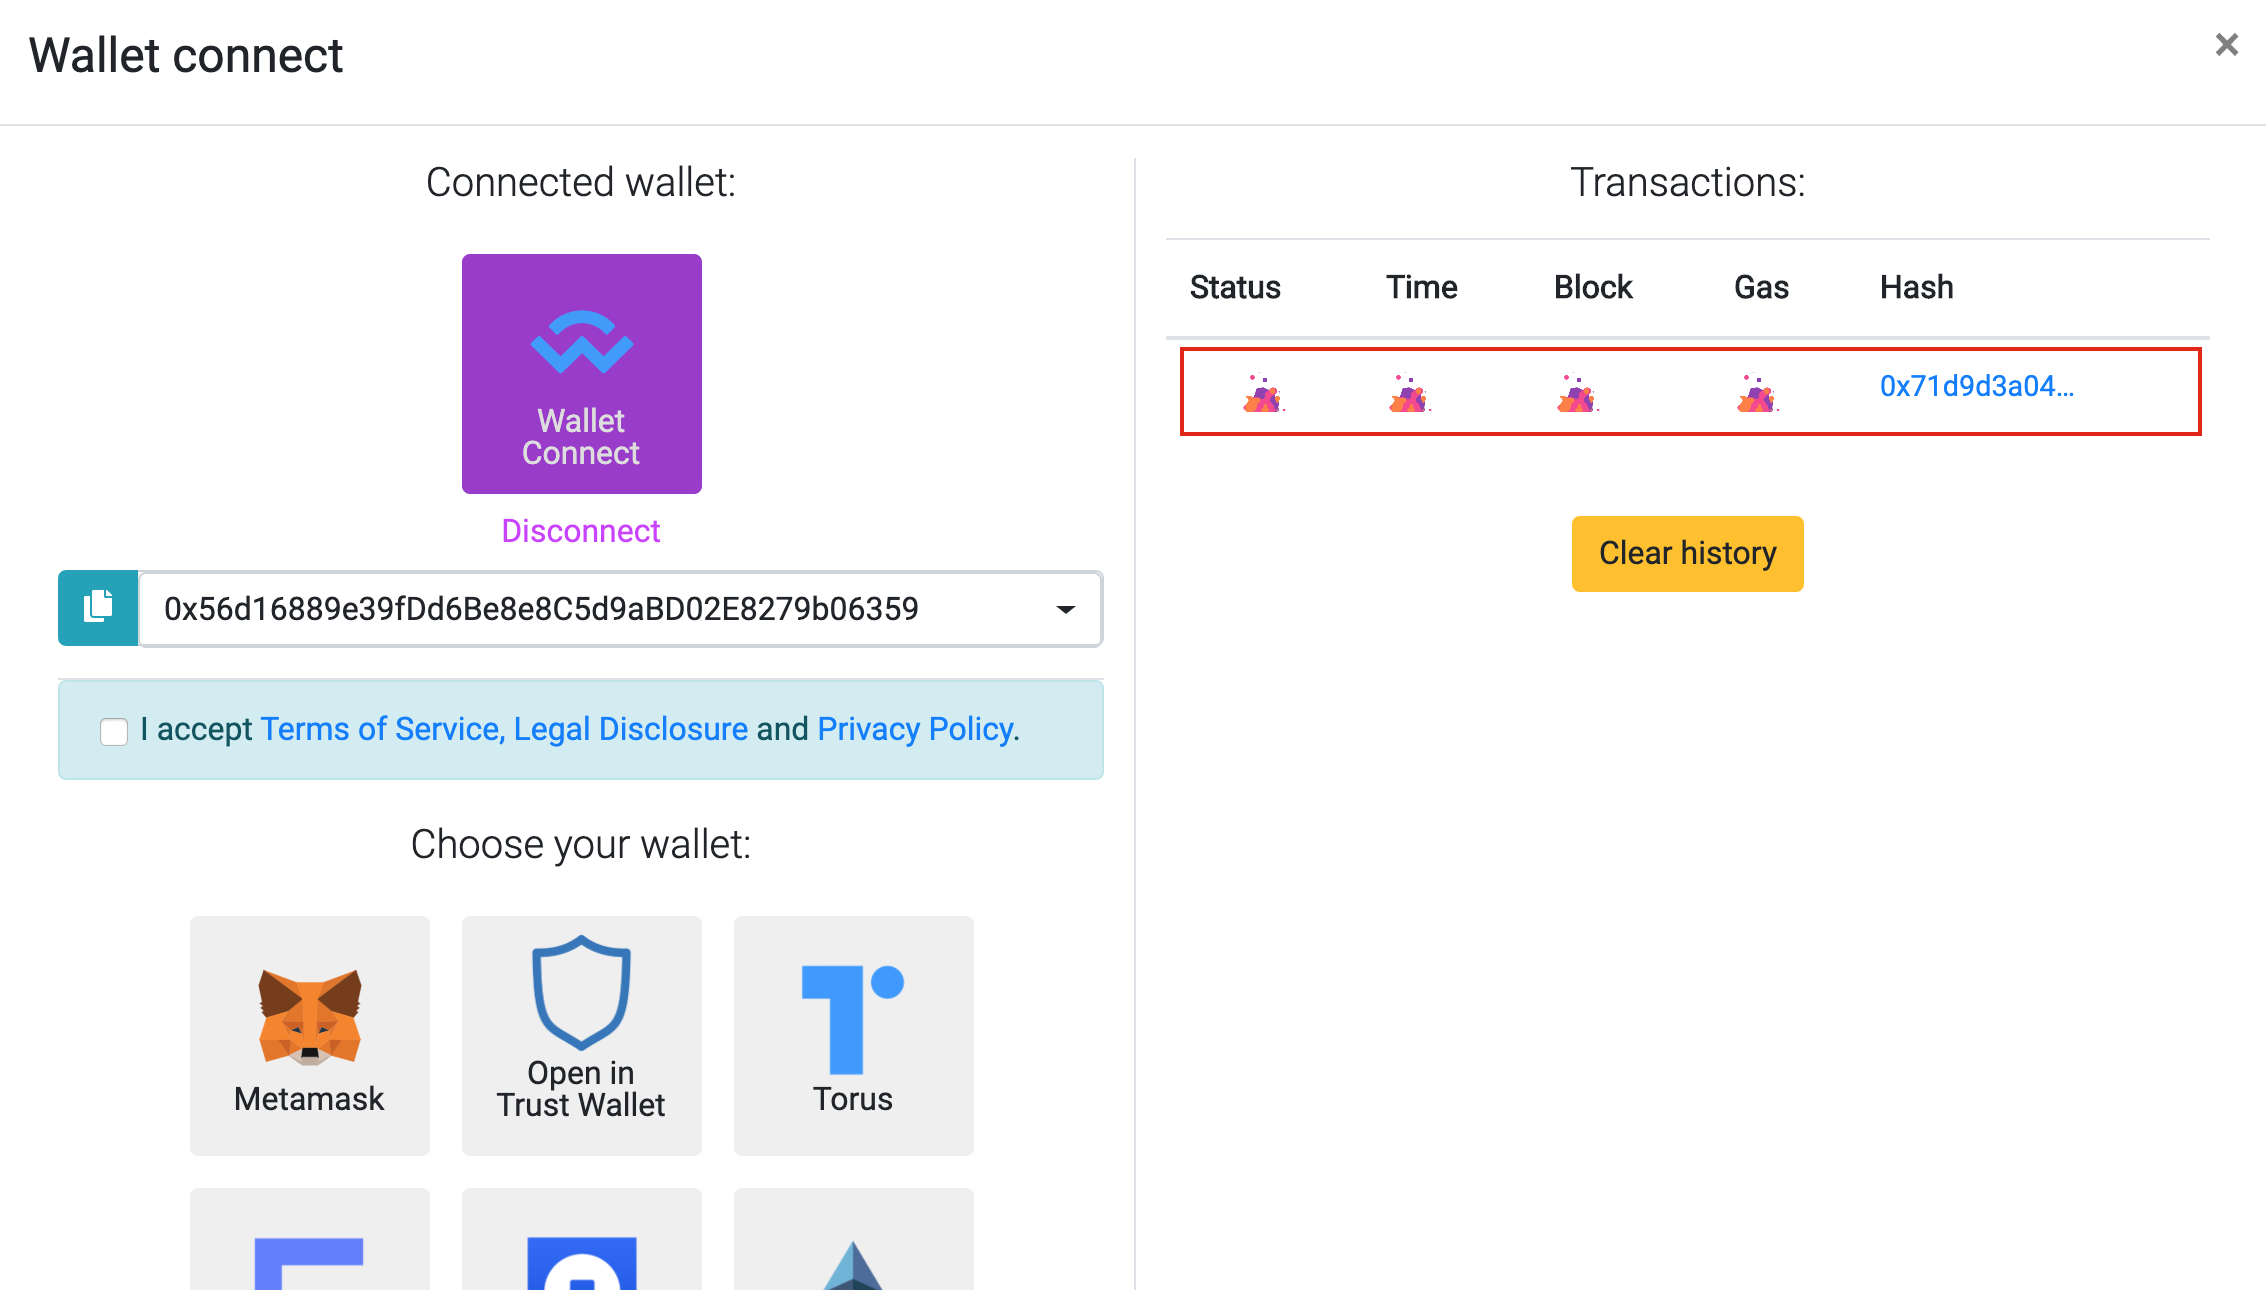Tick the I accept terms checkbox
Screen dimensions: 2266x1290
(x=114, y=731)
